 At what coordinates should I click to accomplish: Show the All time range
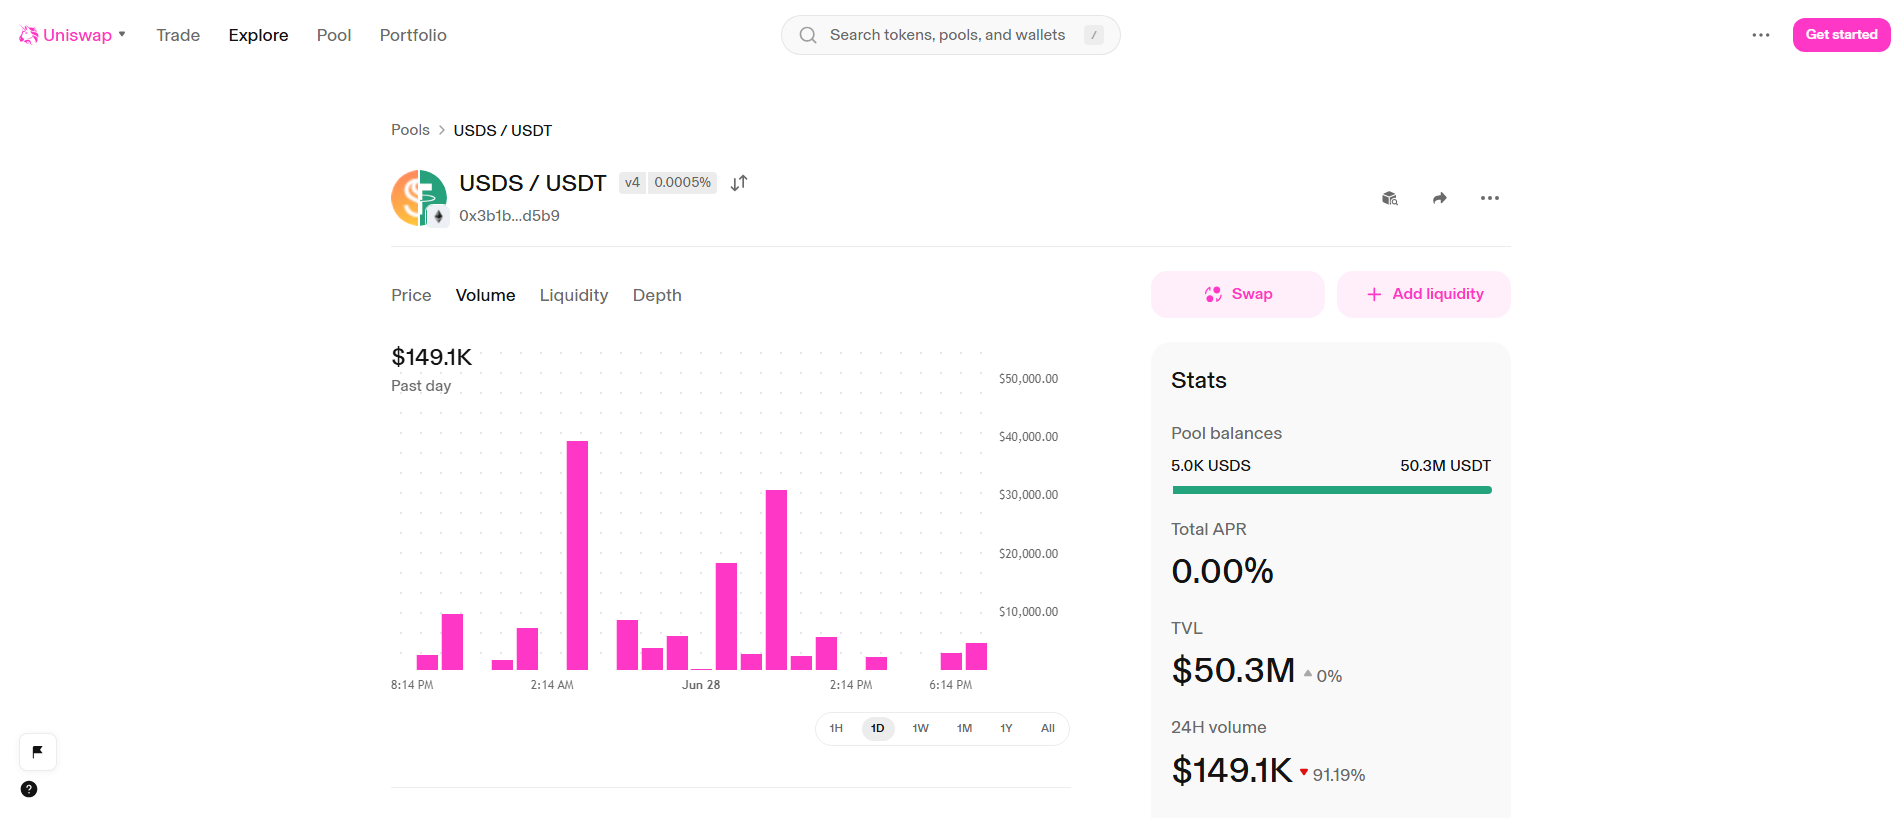tap(1048, 728)
